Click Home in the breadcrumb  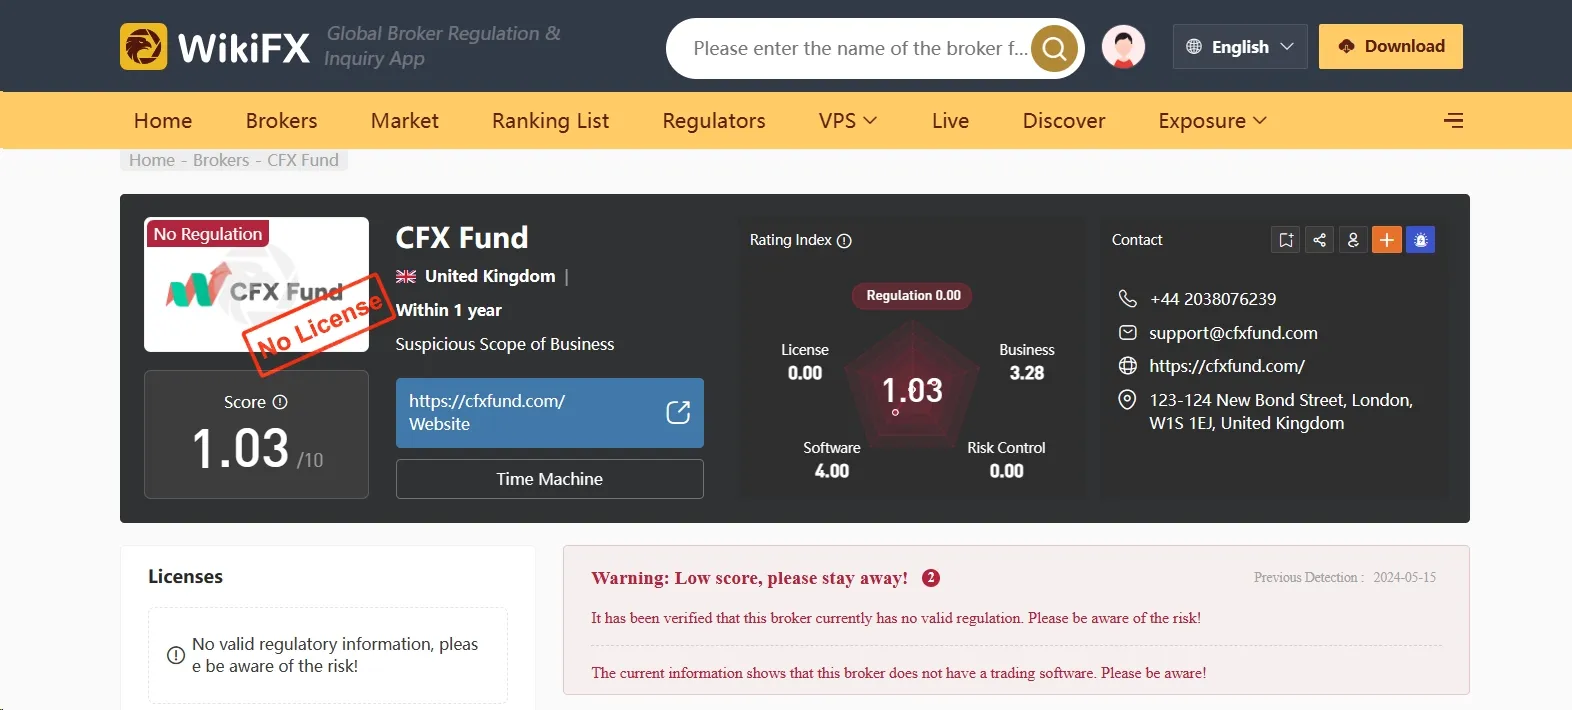[152, 160]
